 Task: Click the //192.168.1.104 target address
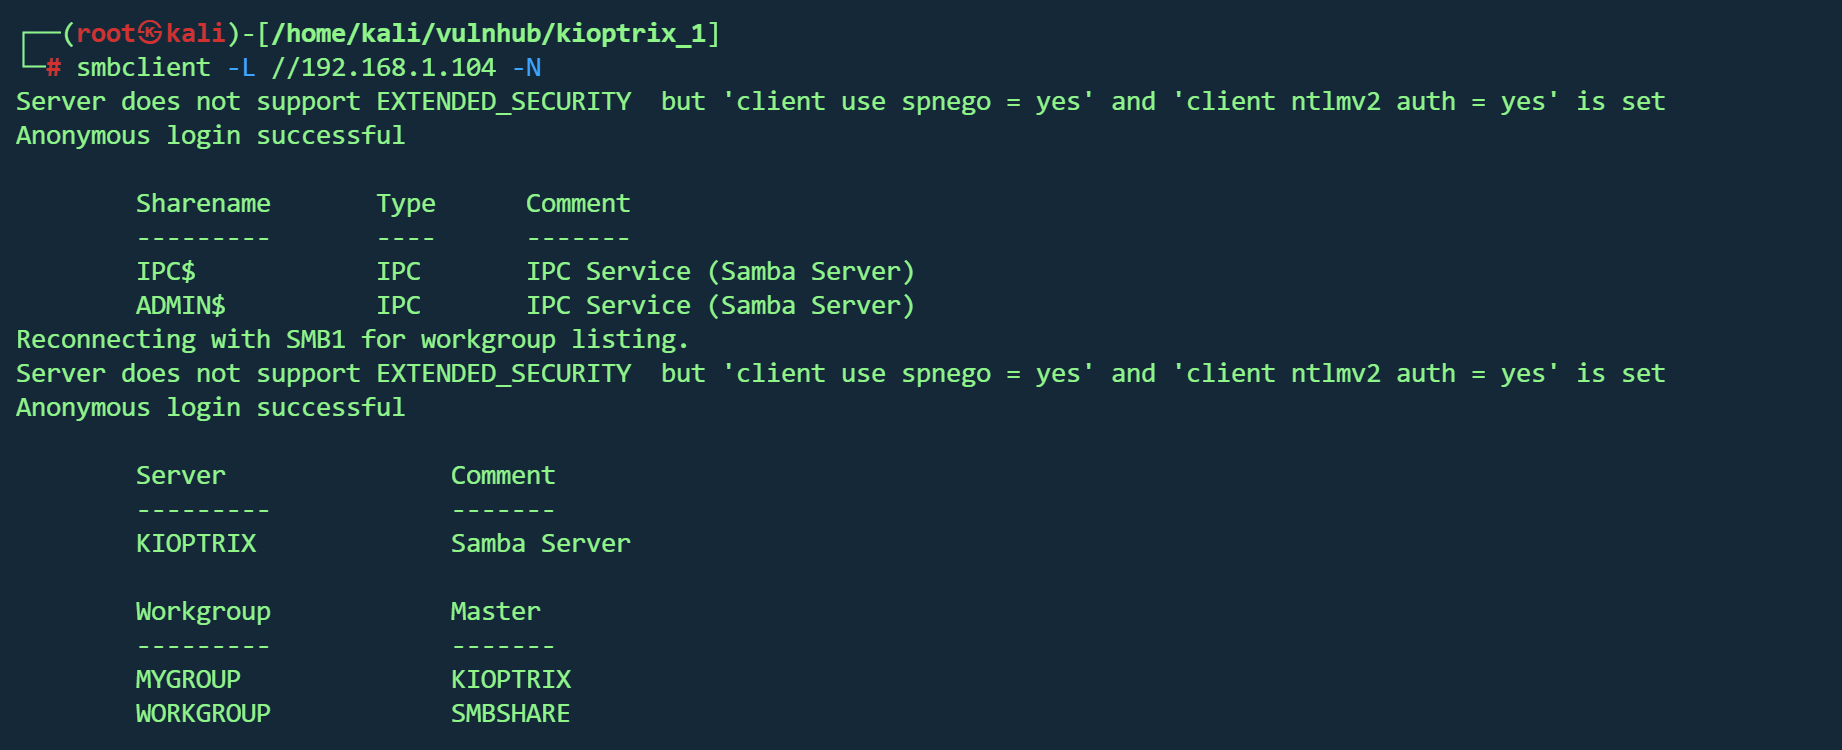383,68
